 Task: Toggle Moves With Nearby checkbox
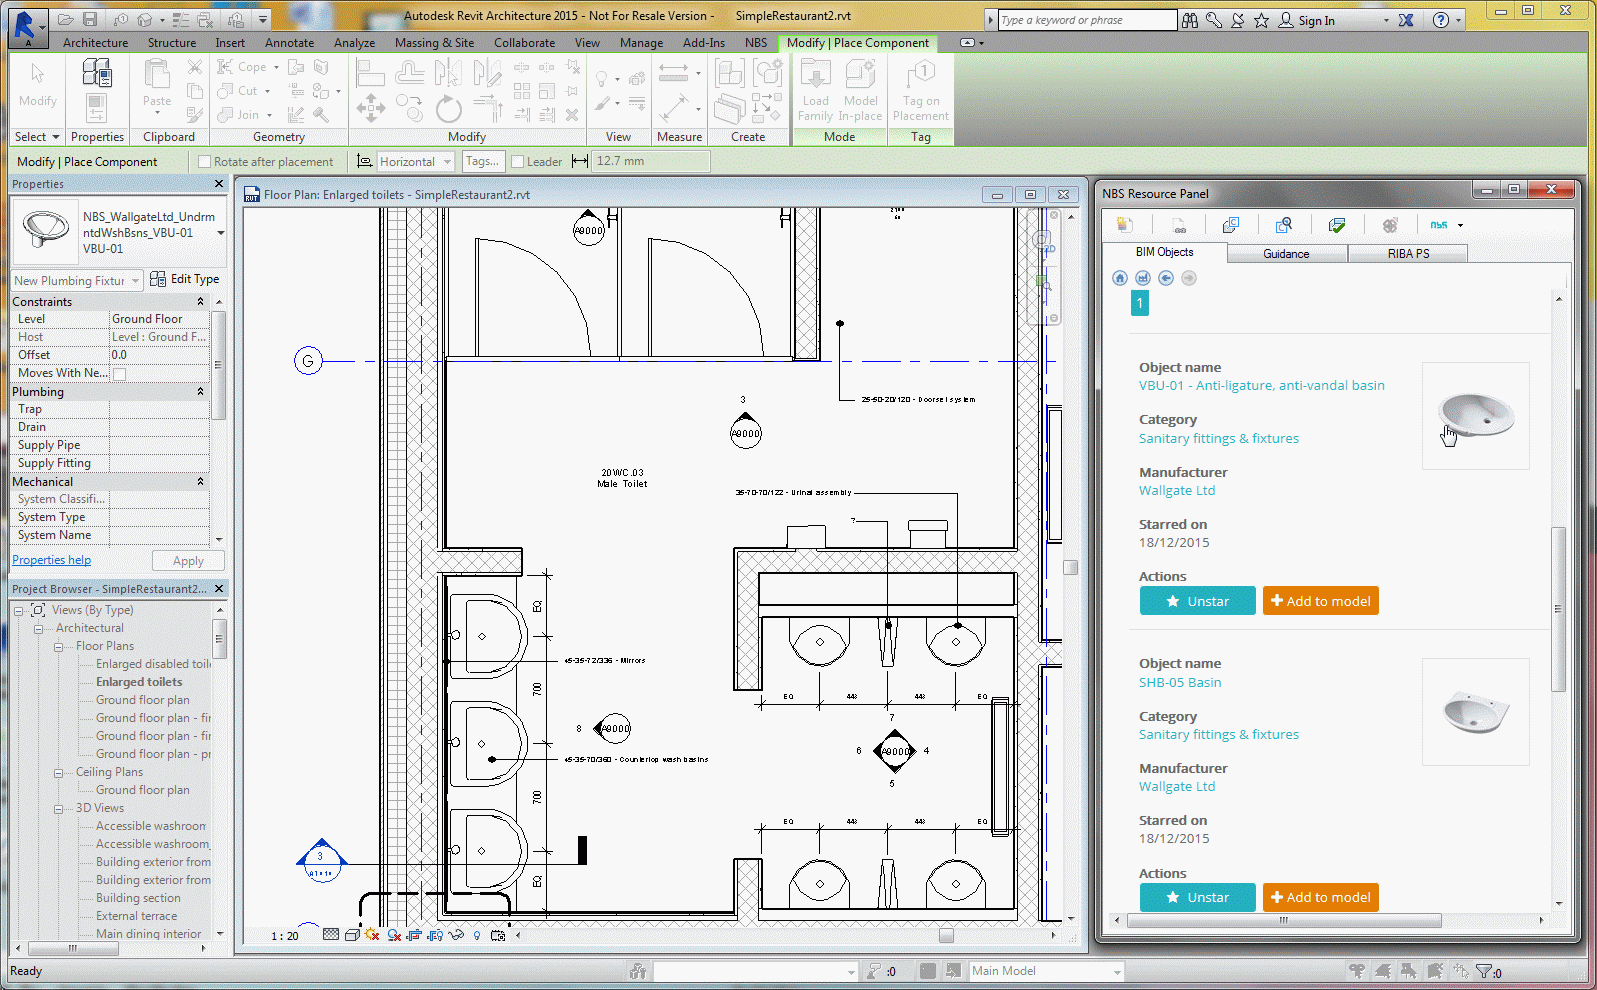120,374
